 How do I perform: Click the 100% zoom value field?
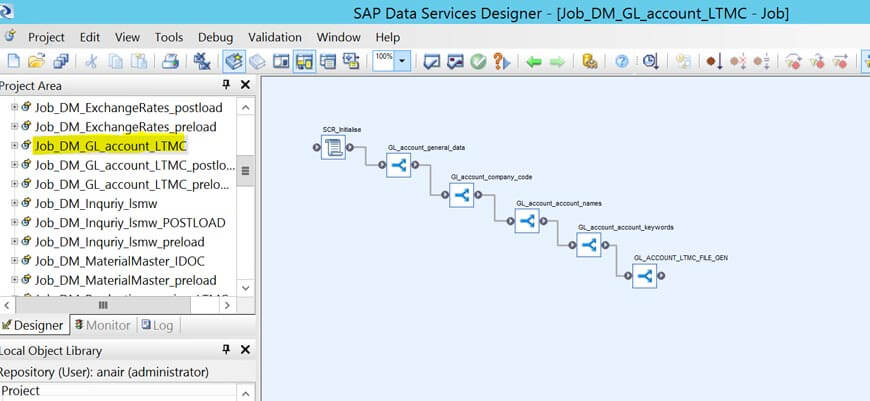coord(384,62)
